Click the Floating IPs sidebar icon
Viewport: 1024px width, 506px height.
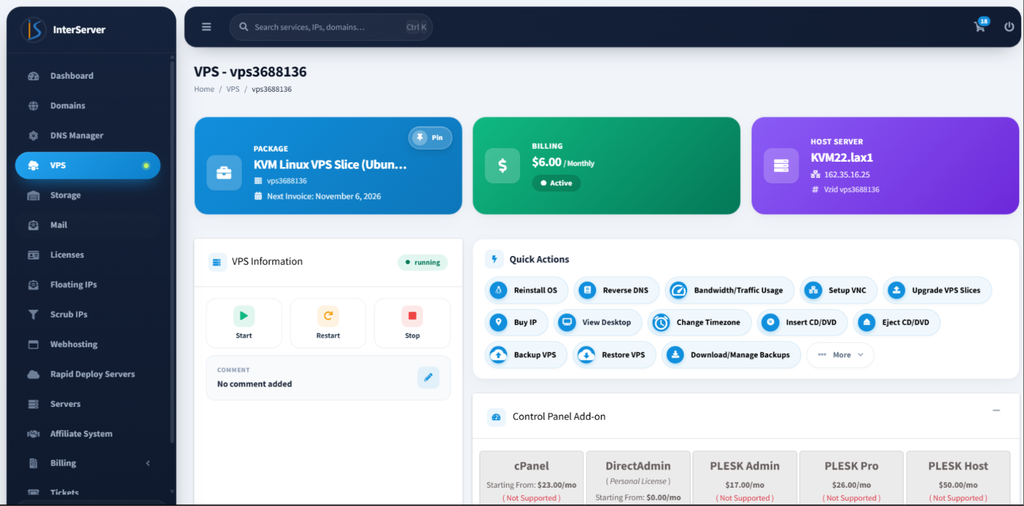pyautogui.click(x=33, y=285)
